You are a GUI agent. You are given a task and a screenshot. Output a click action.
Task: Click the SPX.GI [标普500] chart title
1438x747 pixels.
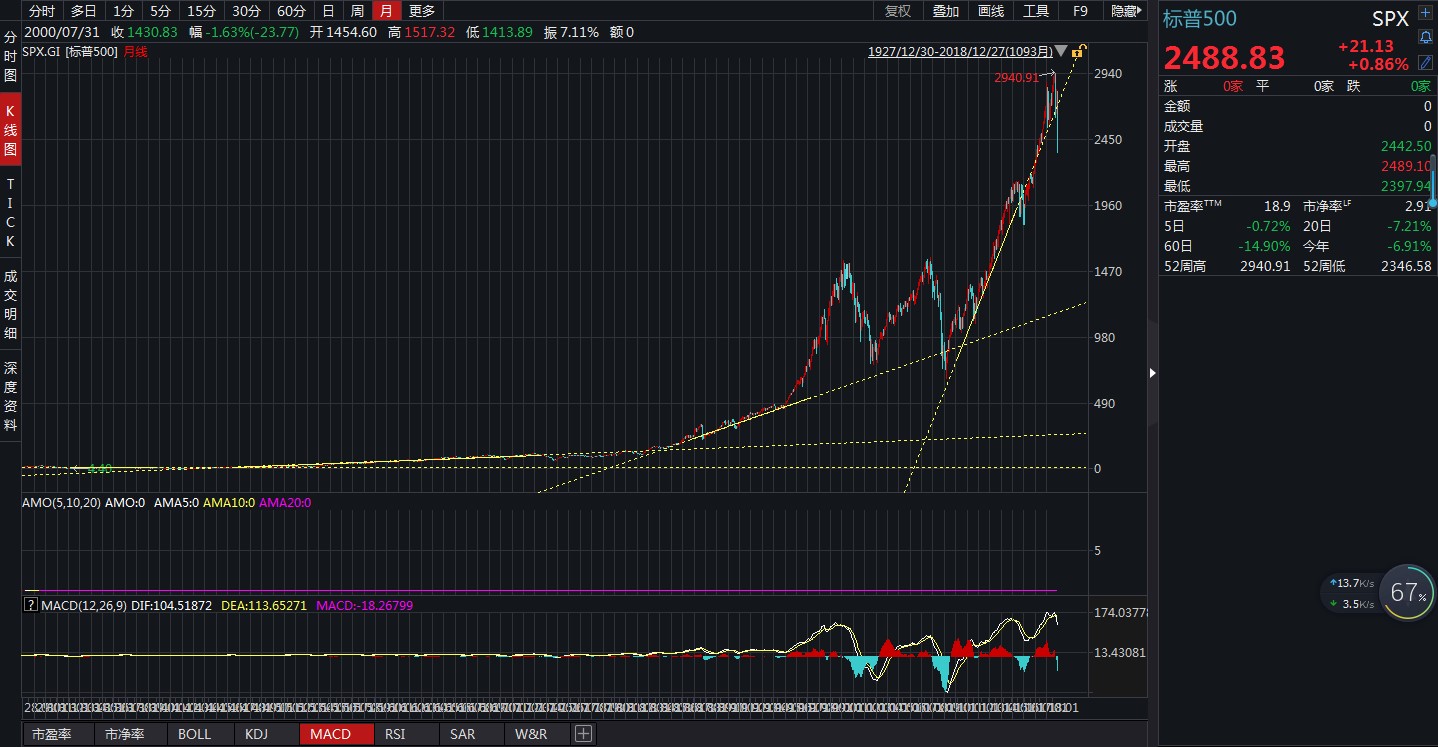(x=70, y=51)
